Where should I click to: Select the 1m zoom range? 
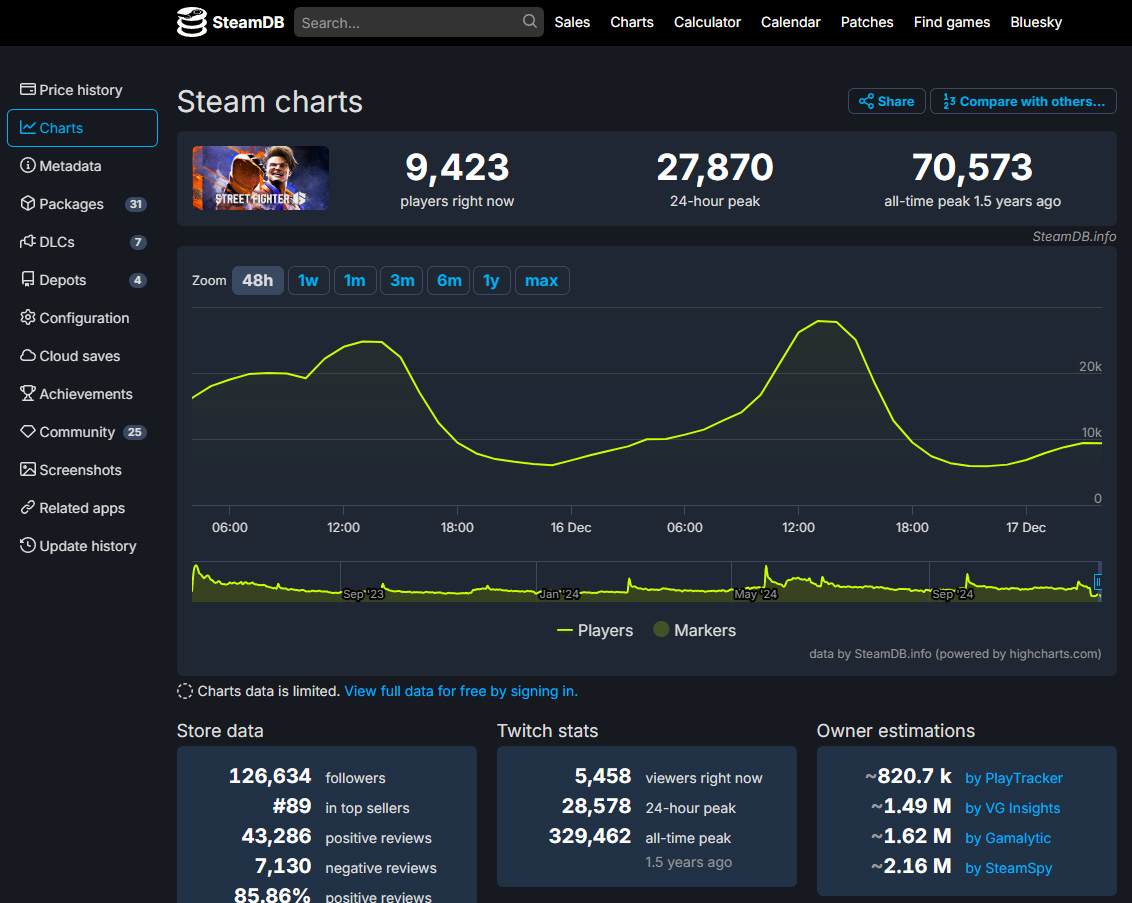(x=354, y=281)
